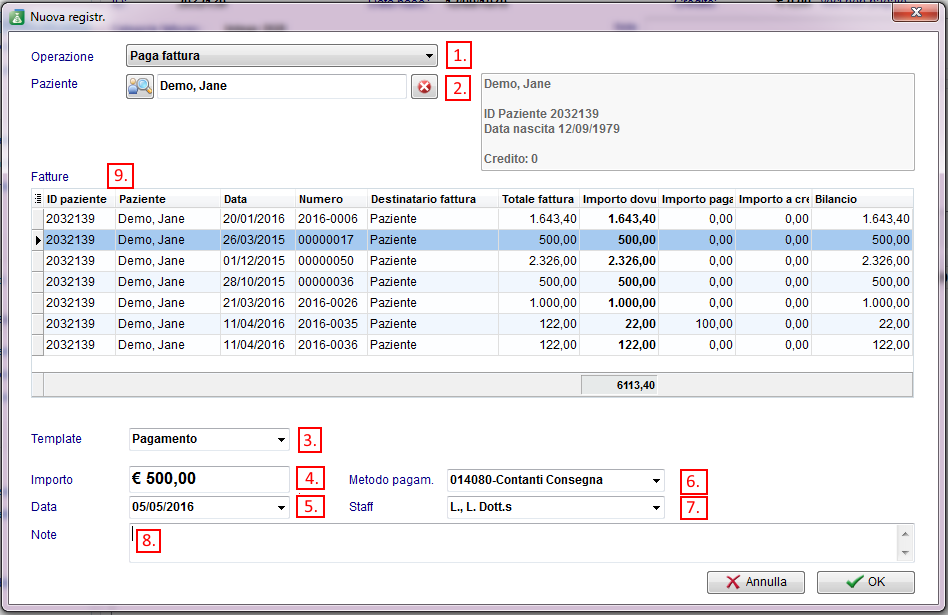The width and height of the screenshot is (948, 615).
Task: Close the Nuova registr. window
Action: click(x=915, y=12)
